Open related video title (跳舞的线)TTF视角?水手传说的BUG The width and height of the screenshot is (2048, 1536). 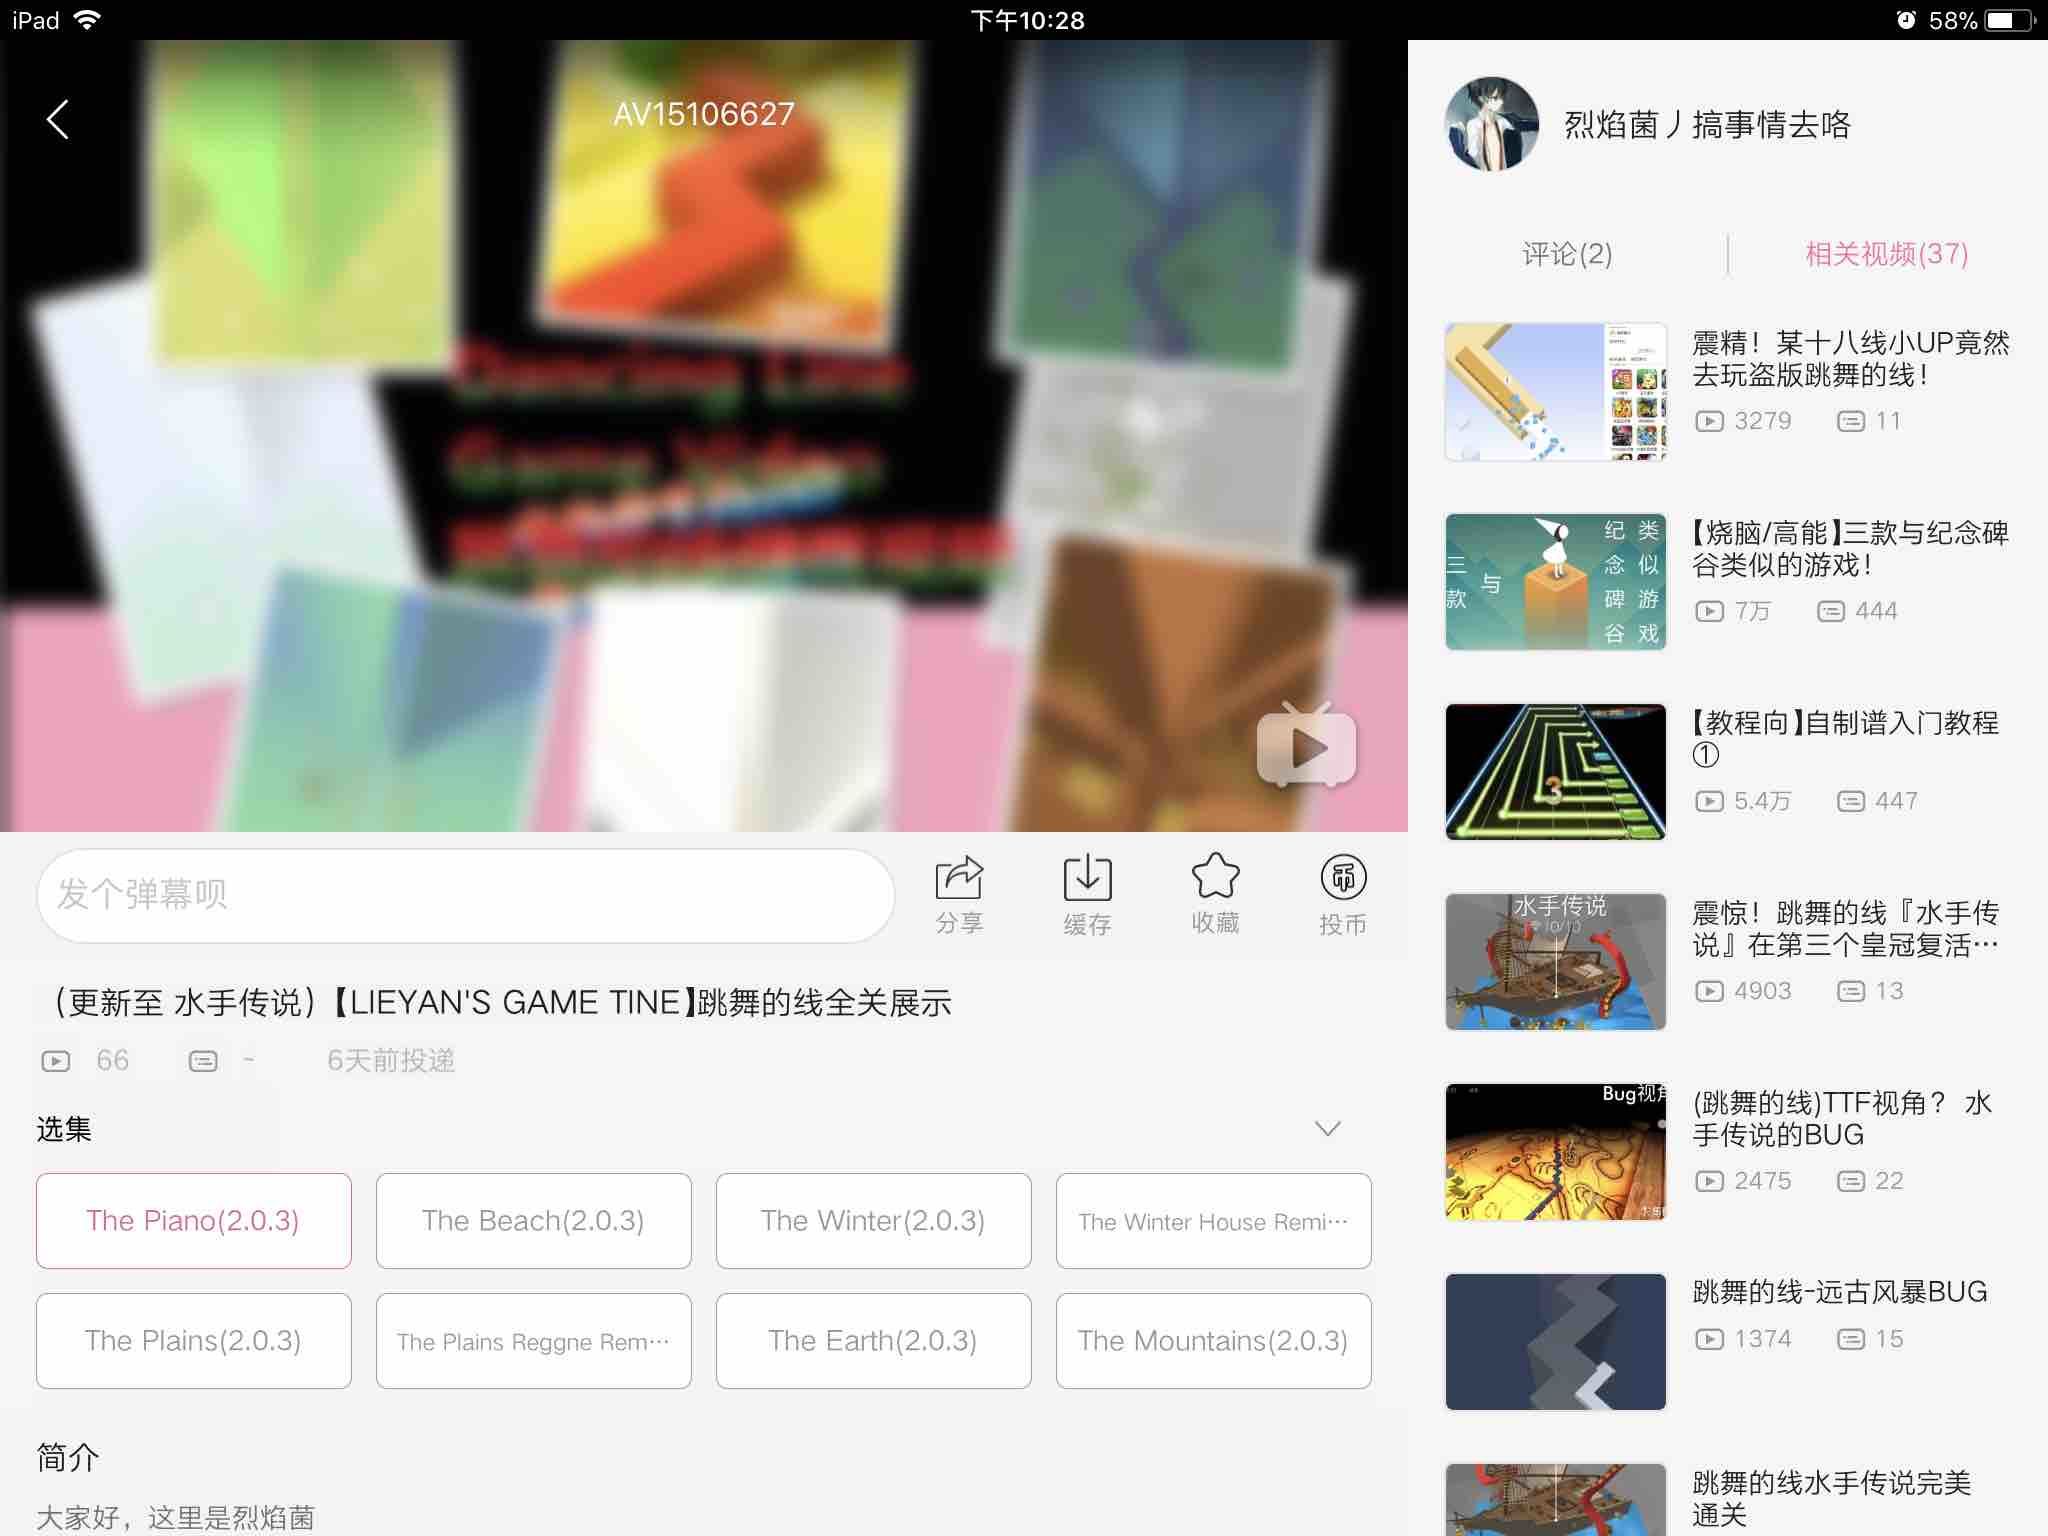1842,1119
